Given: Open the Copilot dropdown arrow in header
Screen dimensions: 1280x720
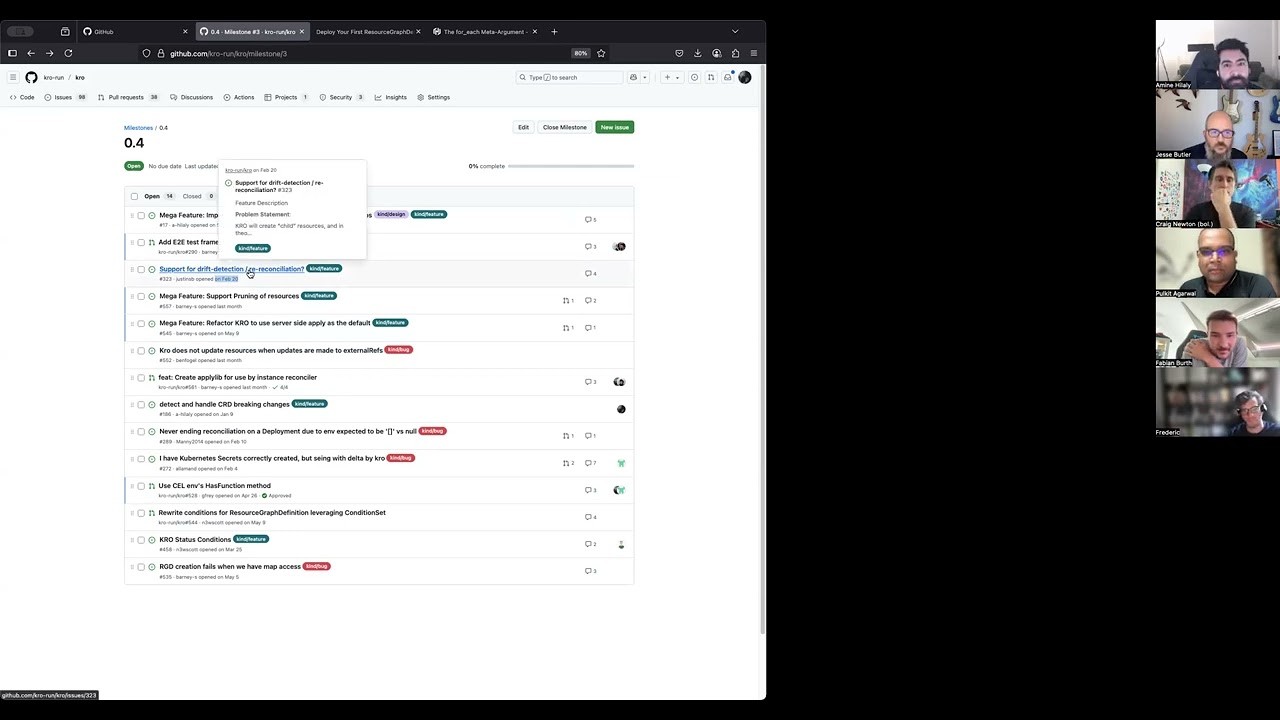Looking at the screenshot, I should (644, 77).
